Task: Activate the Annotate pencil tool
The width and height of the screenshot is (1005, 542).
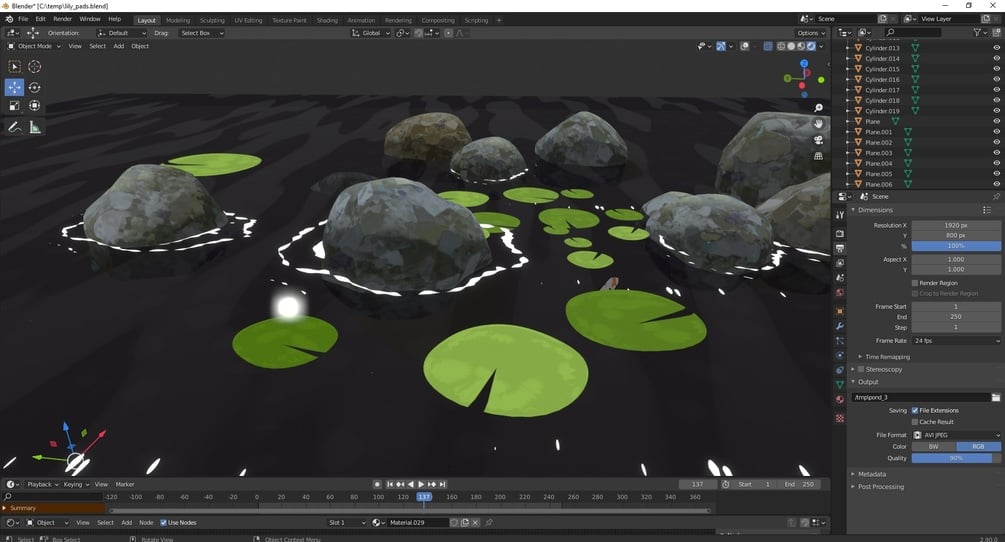Action: click(x=14, y=127)
